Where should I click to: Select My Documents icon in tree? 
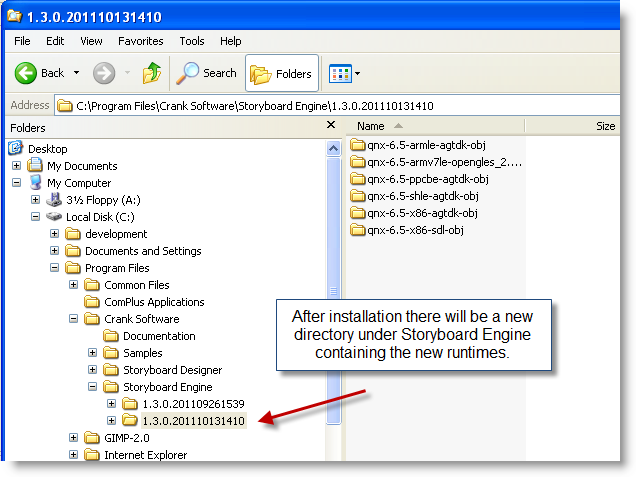(x=35, y=165)
